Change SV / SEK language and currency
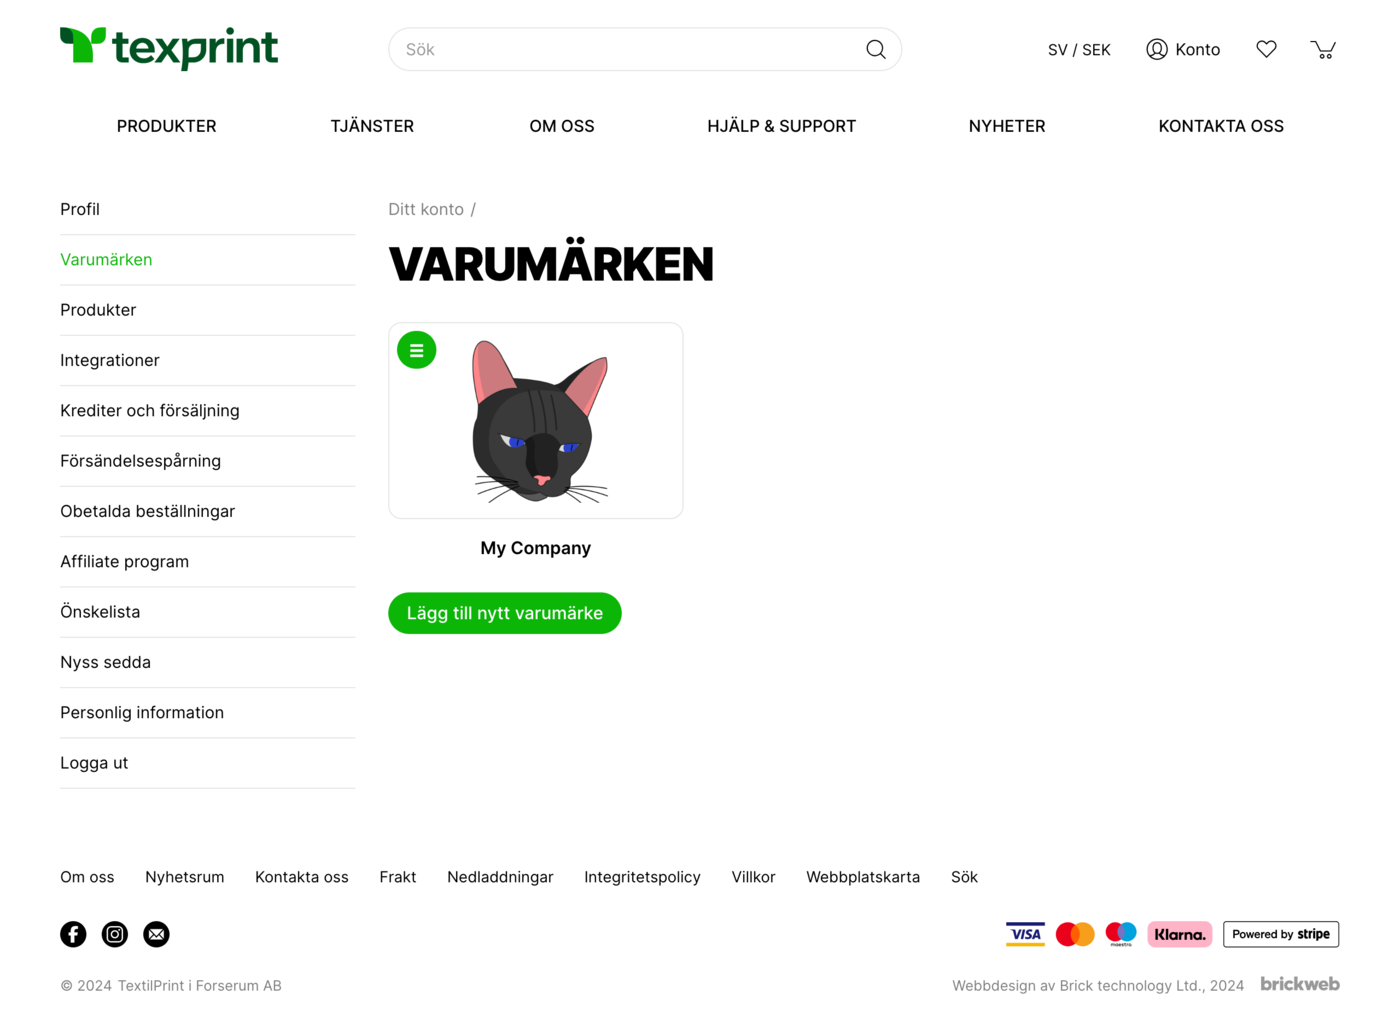Screen dimensions: 1400x1024 [x=1079, y=50]
